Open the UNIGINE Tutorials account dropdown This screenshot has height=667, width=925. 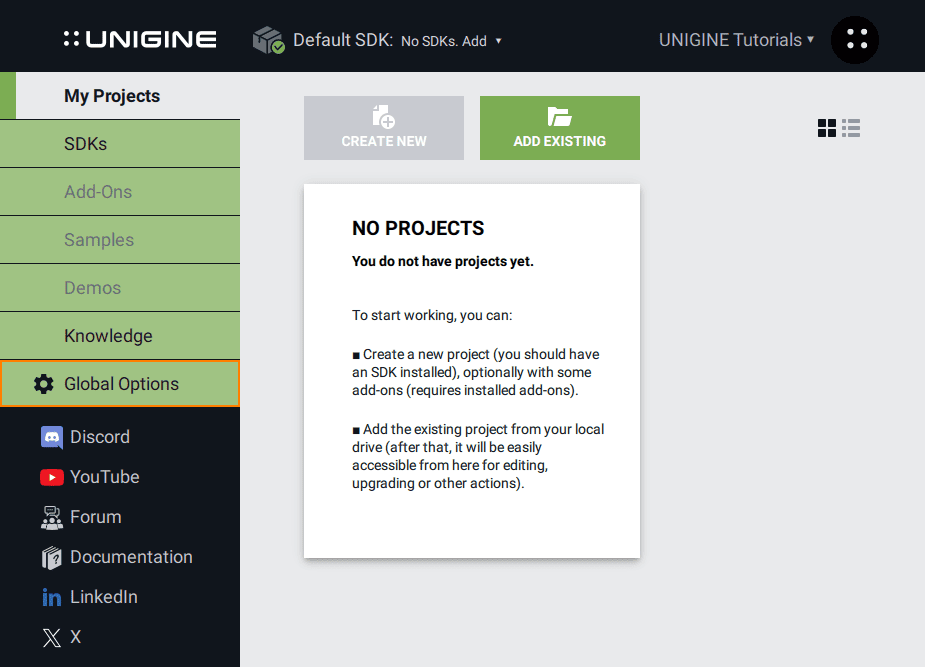click(736, 39)
